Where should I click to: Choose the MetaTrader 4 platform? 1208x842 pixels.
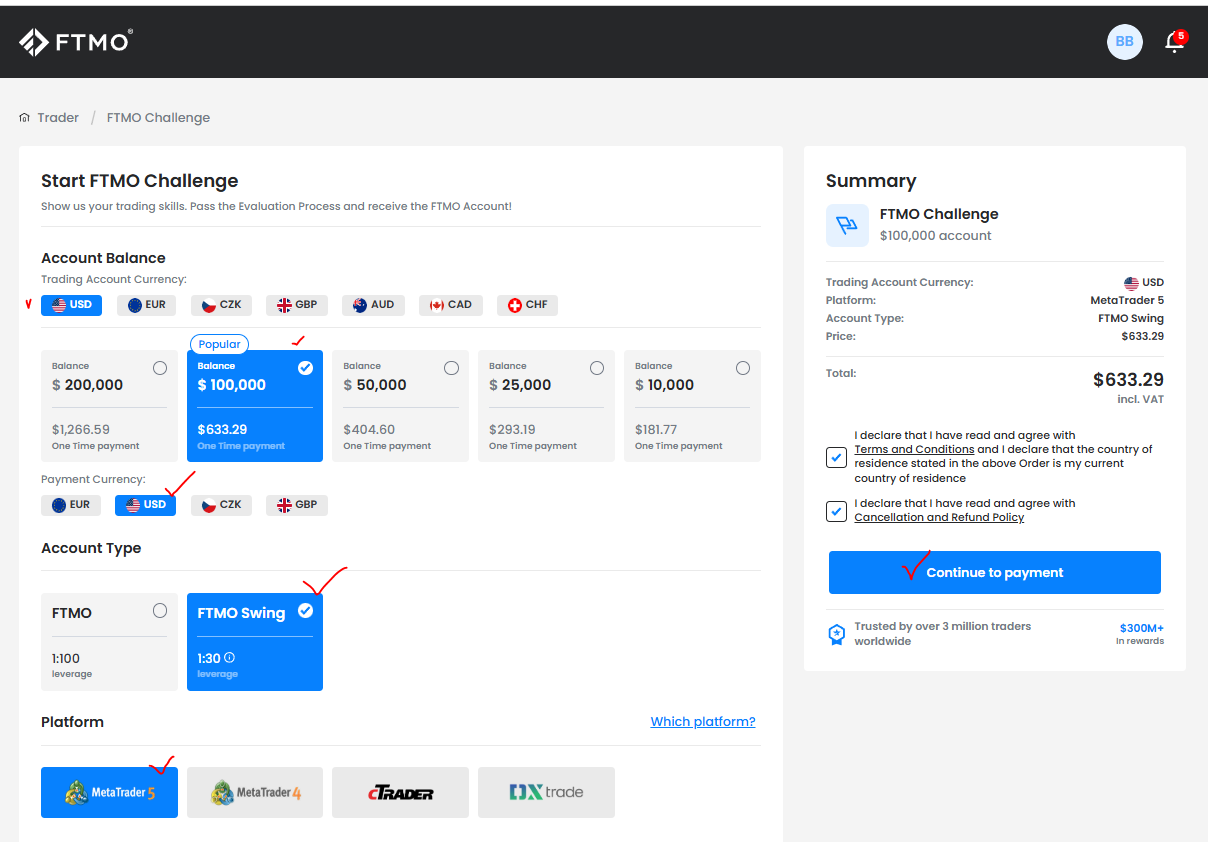[255, 793]
